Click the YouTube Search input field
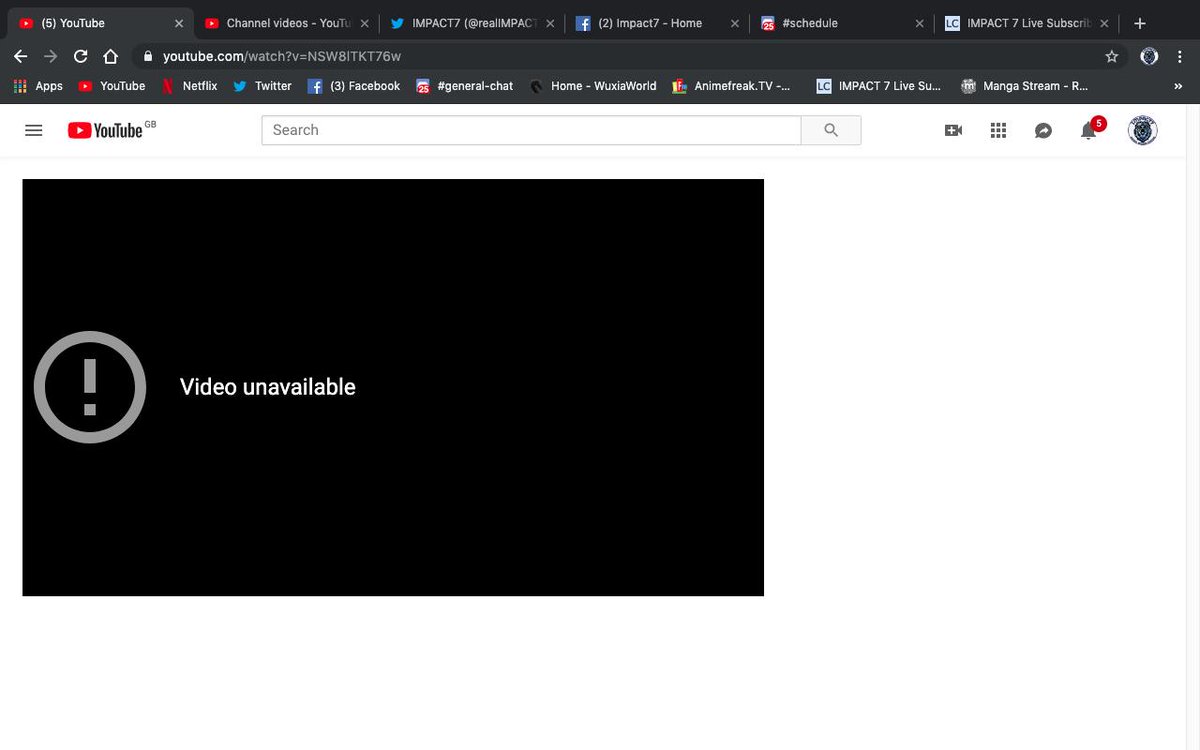The image size is (1200, 750). (531, 130)
